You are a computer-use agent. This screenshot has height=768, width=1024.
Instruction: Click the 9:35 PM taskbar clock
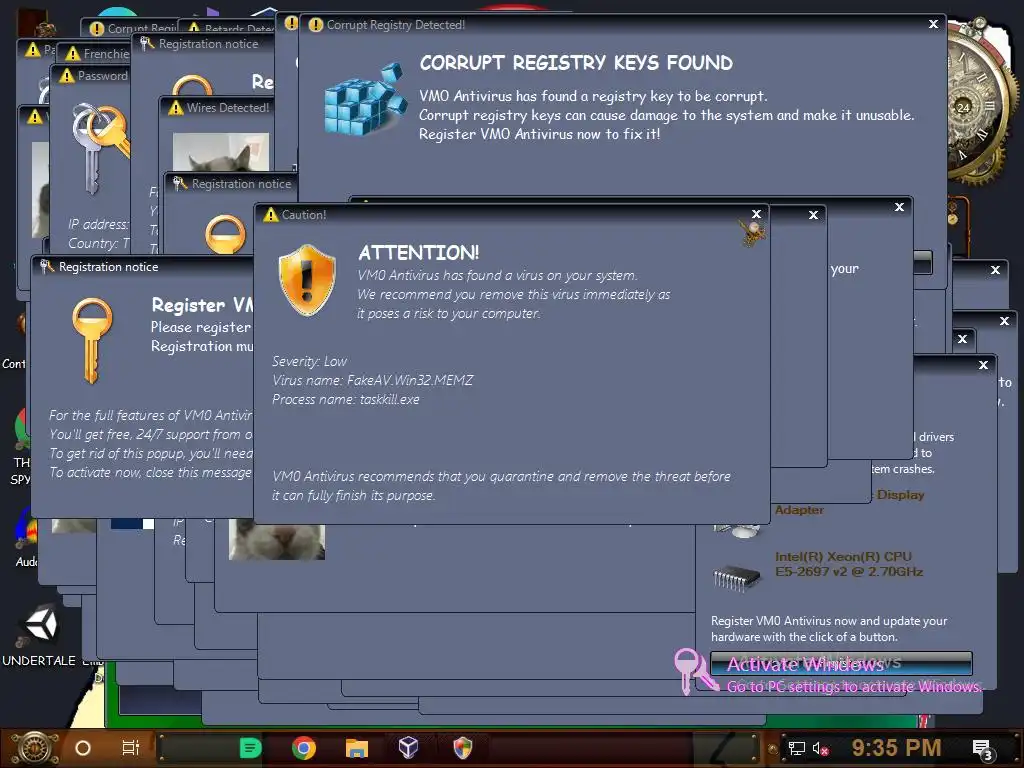coord(897,747)
